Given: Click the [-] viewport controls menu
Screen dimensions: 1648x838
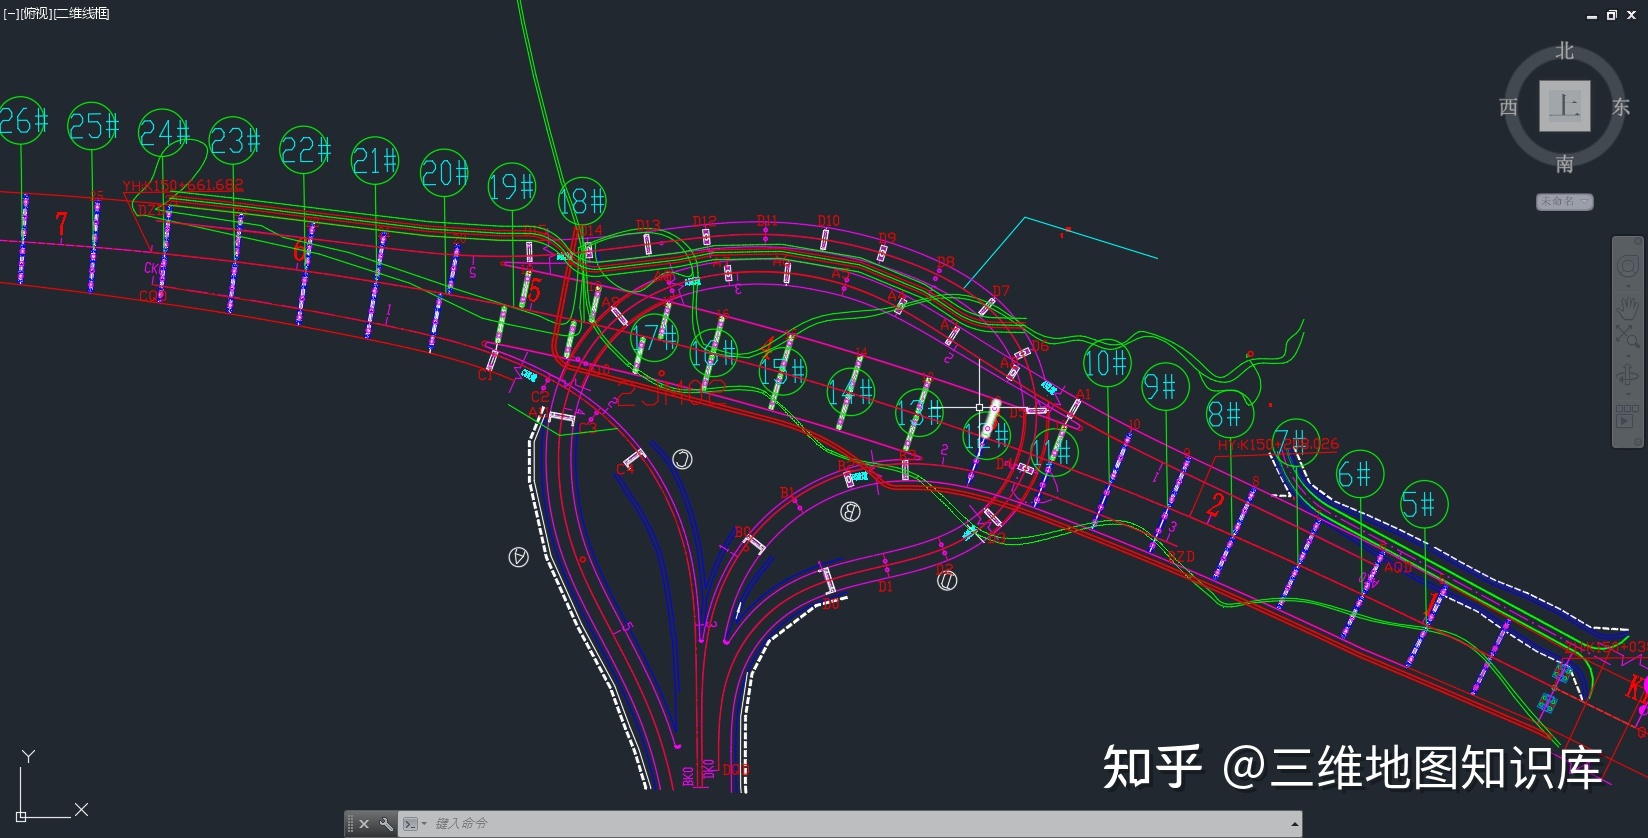Looking at the screenshot, I should pyautogui.click(x=10, y=13).
